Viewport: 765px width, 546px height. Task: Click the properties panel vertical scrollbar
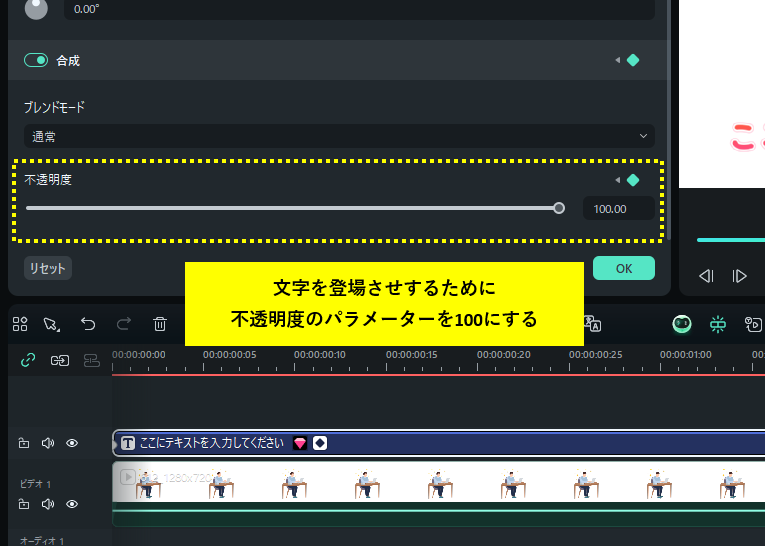click(669, 120)
